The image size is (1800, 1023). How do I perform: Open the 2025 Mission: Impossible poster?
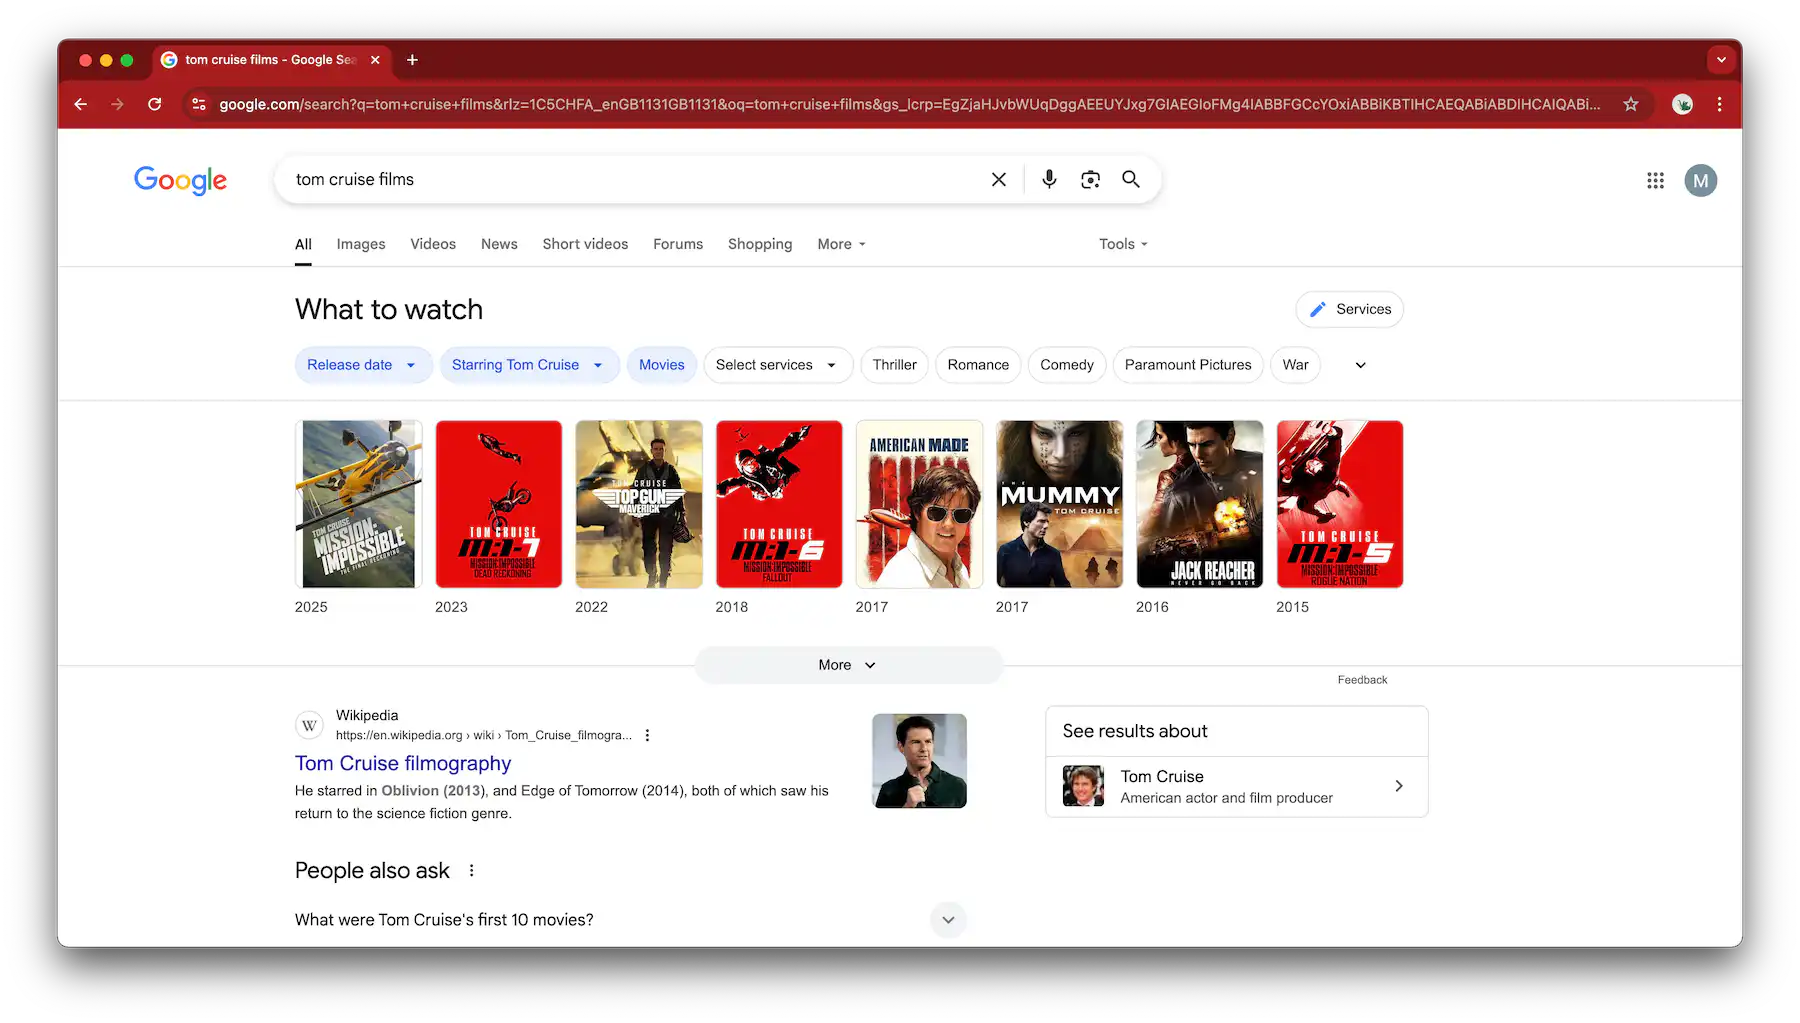(358, 504)
